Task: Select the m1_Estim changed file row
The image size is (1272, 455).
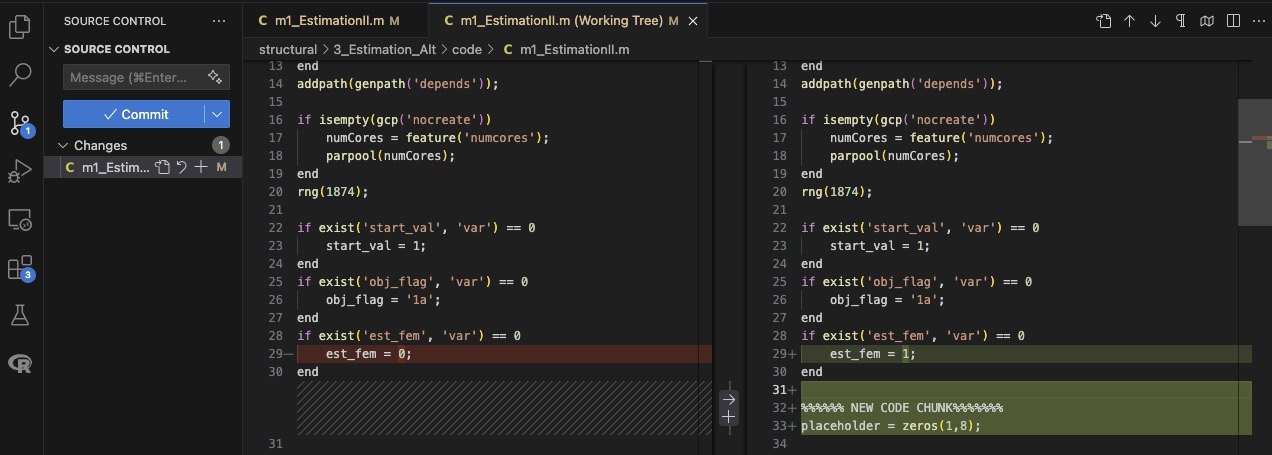Action: click(x=143, y=167)
